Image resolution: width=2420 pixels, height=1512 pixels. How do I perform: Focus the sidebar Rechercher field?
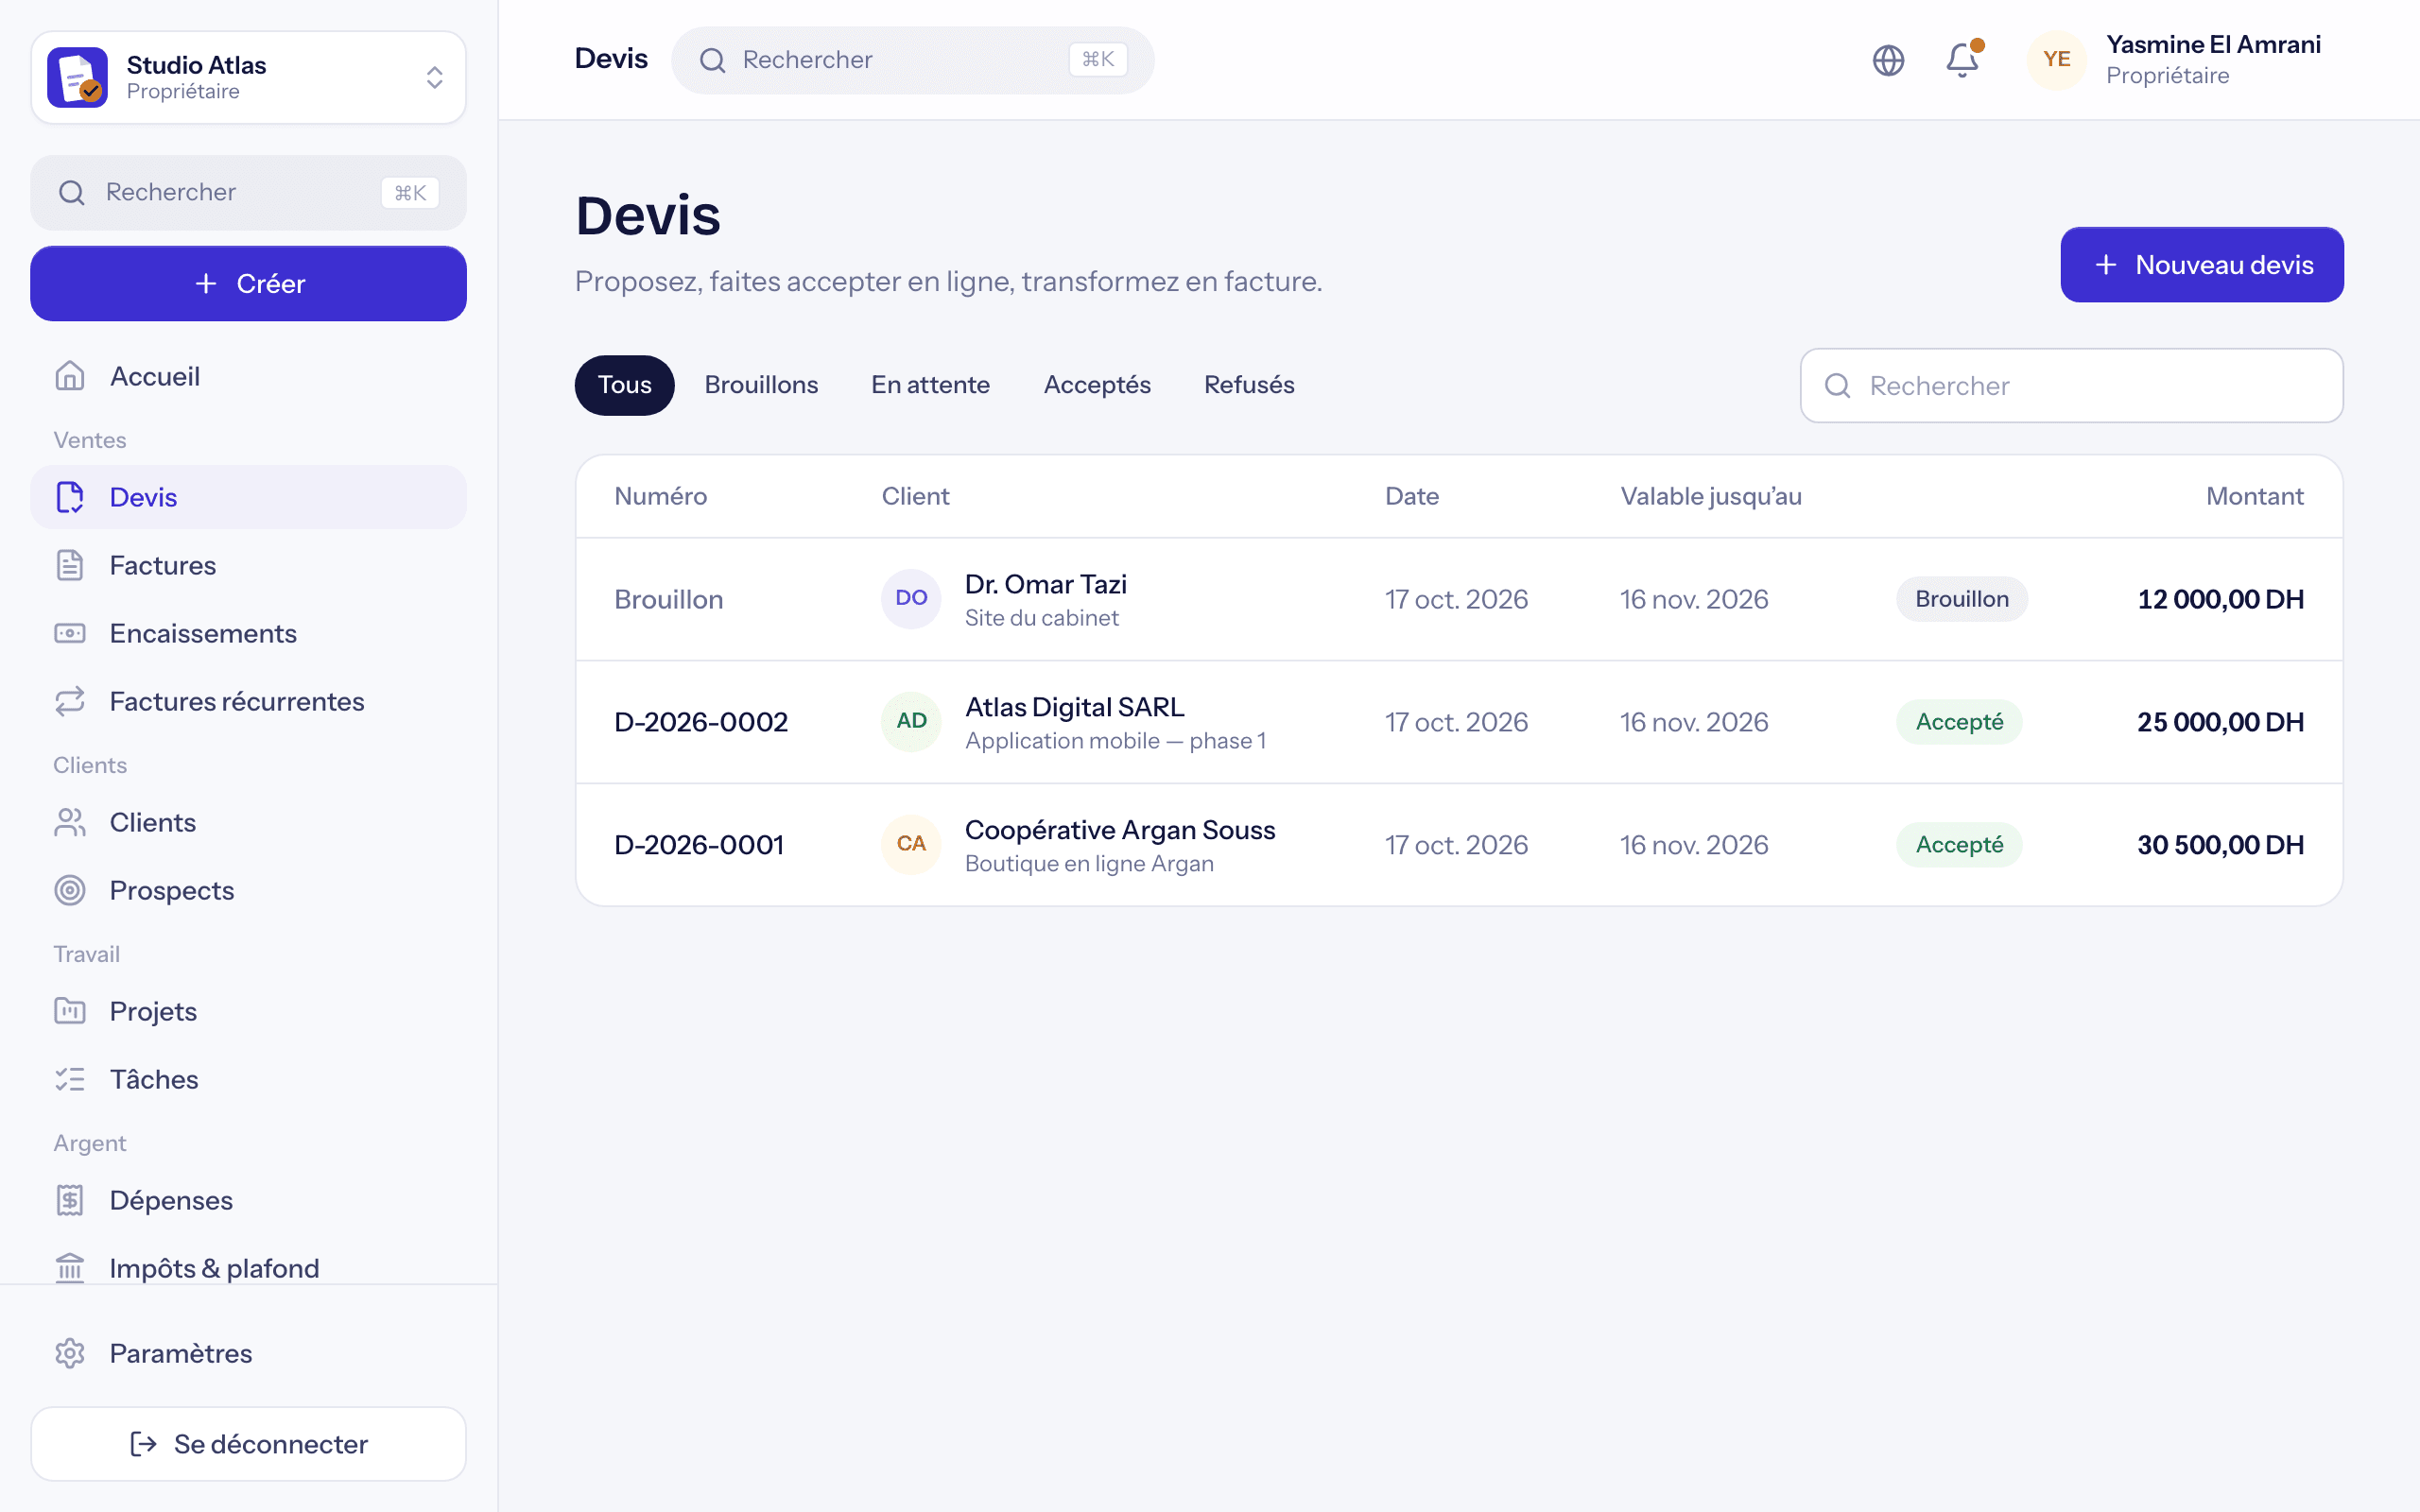248,192
